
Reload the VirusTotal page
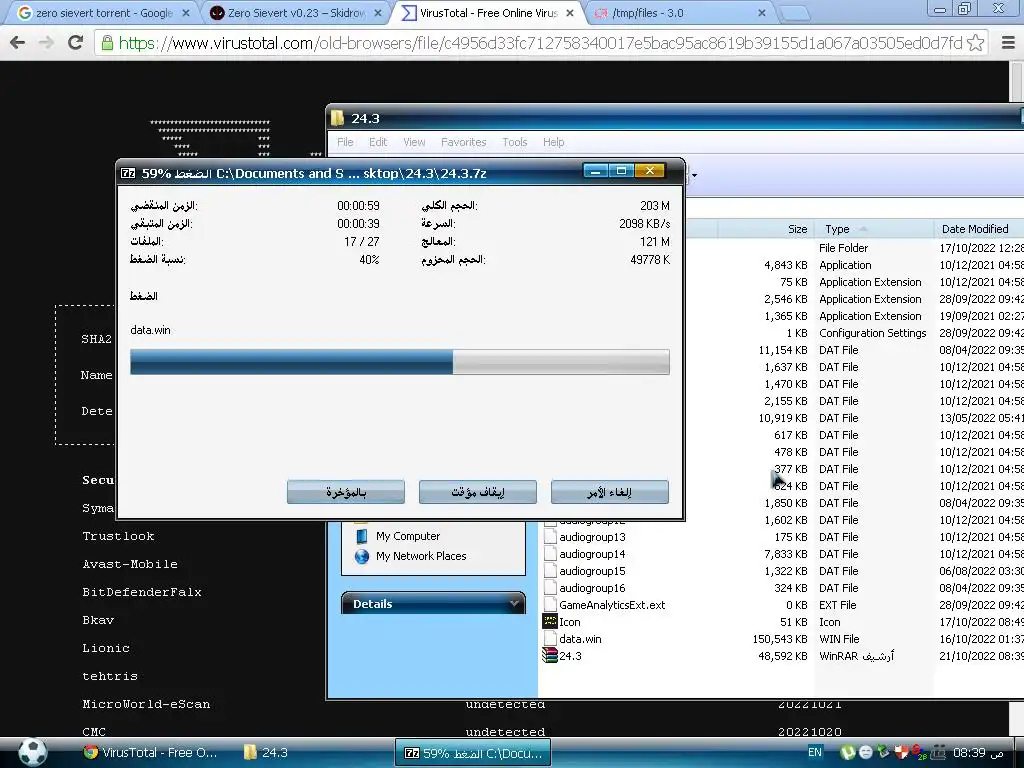(76, 43)
